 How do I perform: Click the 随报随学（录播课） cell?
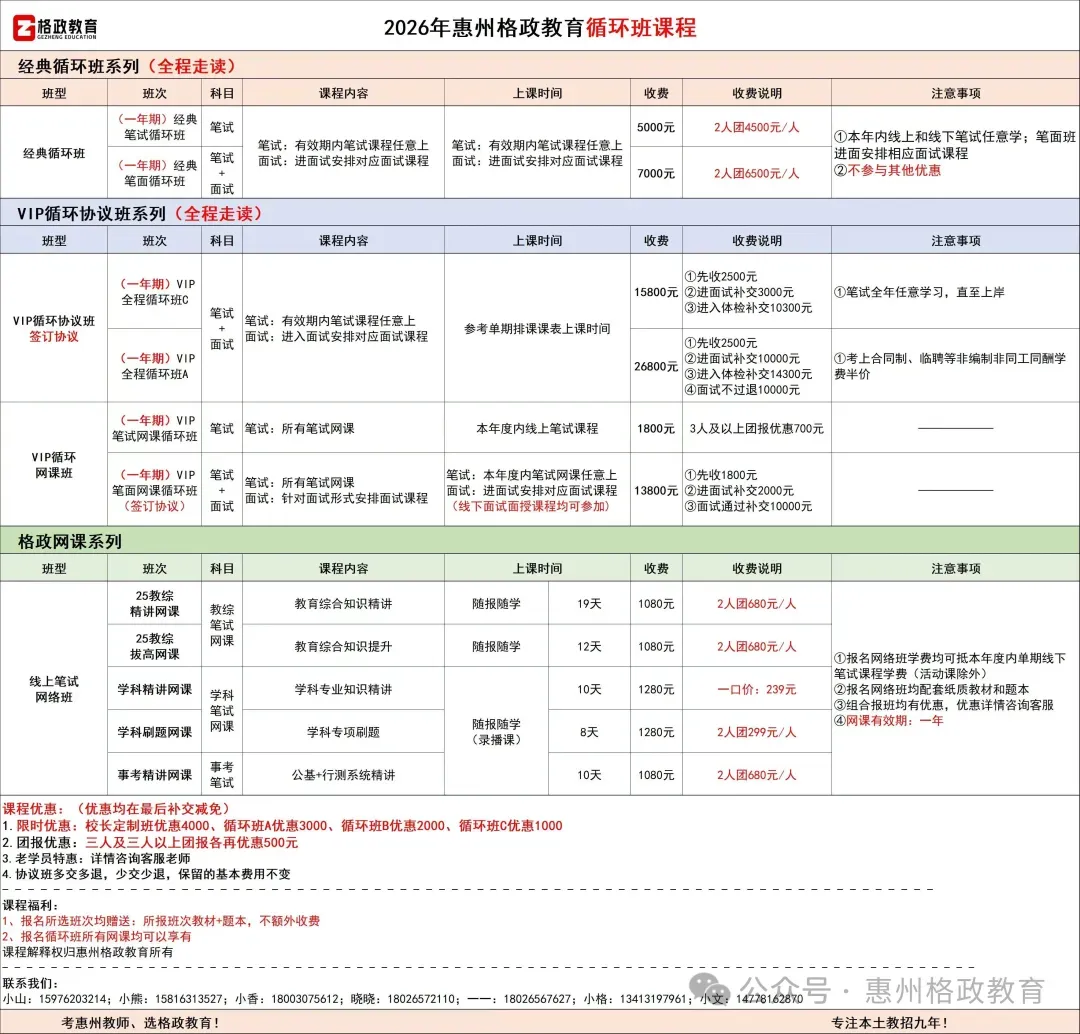click(496, 732)
